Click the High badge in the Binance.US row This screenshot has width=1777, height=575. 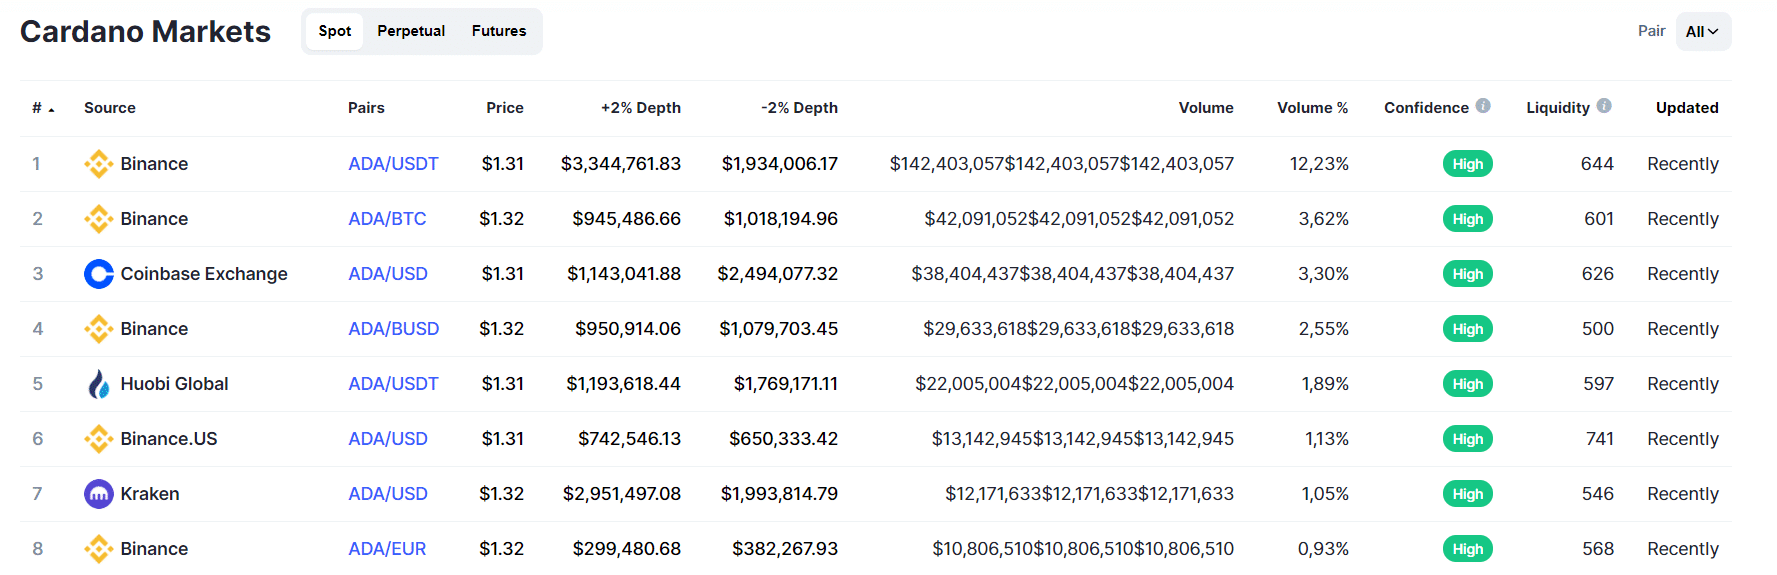pos(1467,439)
